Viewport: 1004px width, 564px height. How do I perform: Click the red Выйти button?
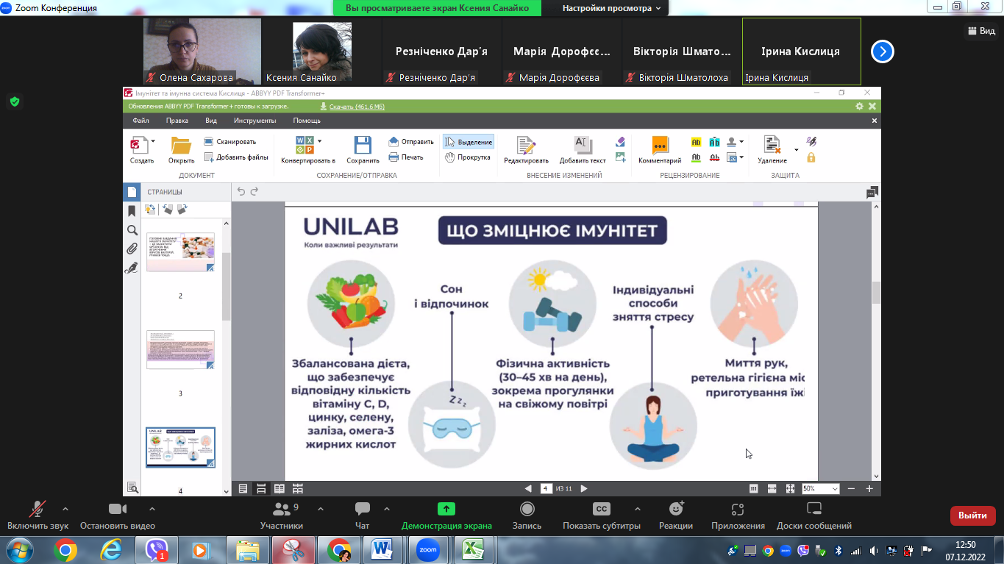972,515
